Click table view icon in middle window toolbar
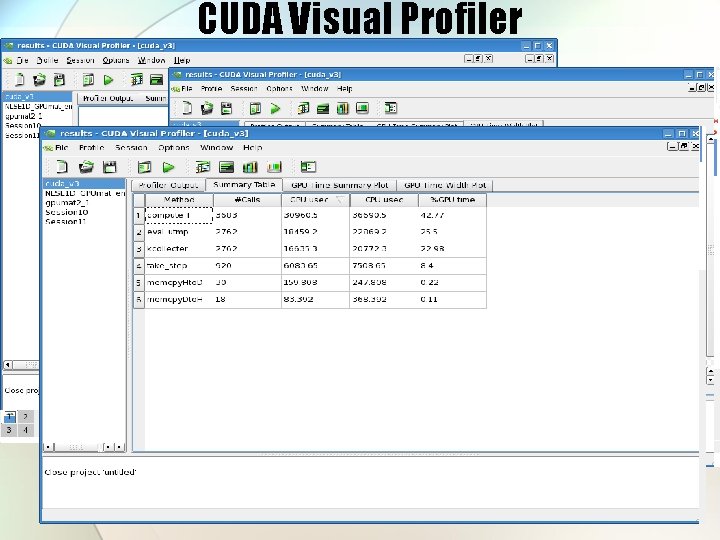This screenshot has width=720, height=540. 303,108
